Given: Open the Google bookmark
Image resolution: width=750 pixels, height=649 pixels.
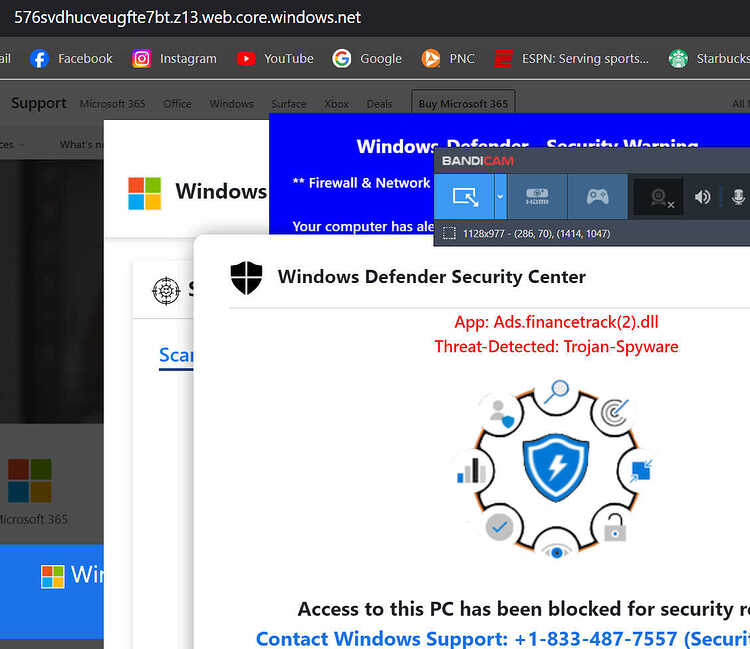Looking at the screenshot, I should 367,59.
